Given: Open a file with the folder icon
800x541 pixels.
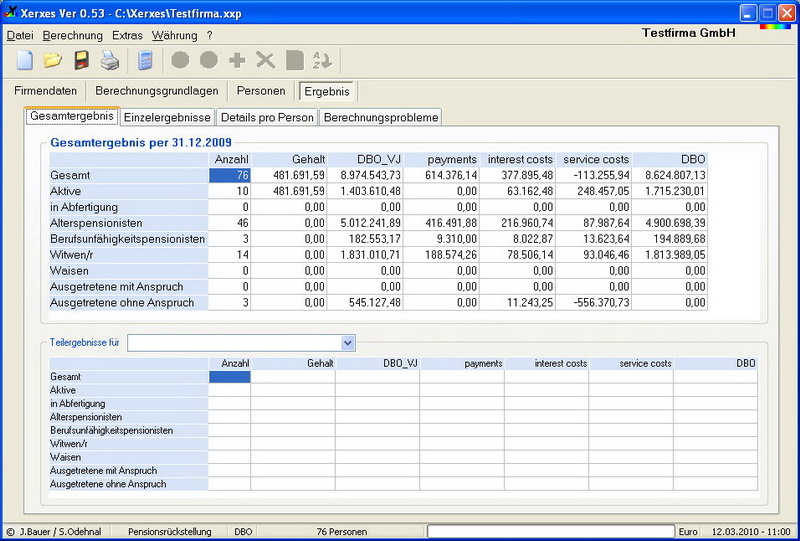Looking at the screenshot, I should tap(53, 61).
